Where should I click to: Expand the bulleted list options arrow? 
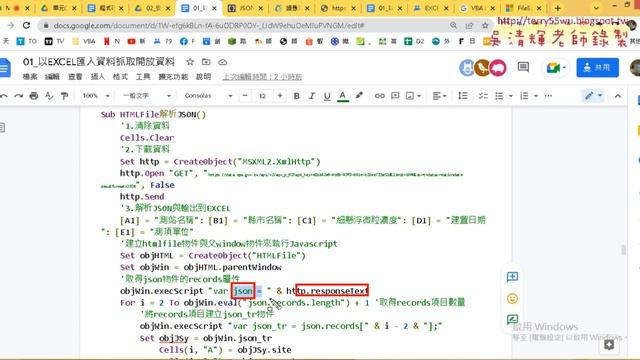511,96
